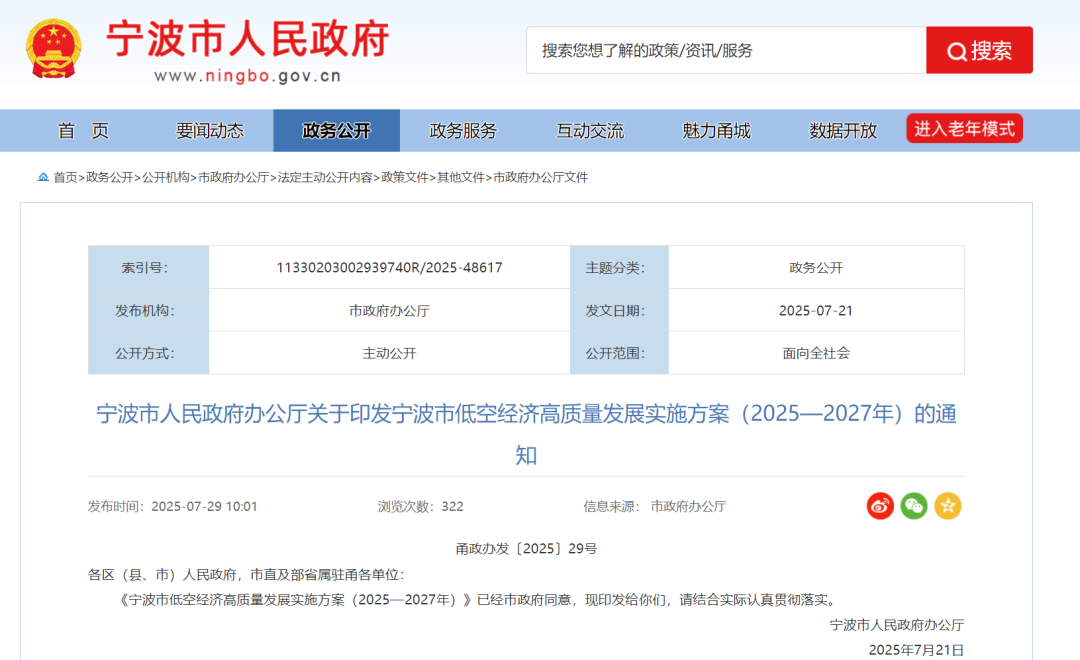Share the notice to Weibo
This screenshot has width=1080, height=660.
point(880,506)
